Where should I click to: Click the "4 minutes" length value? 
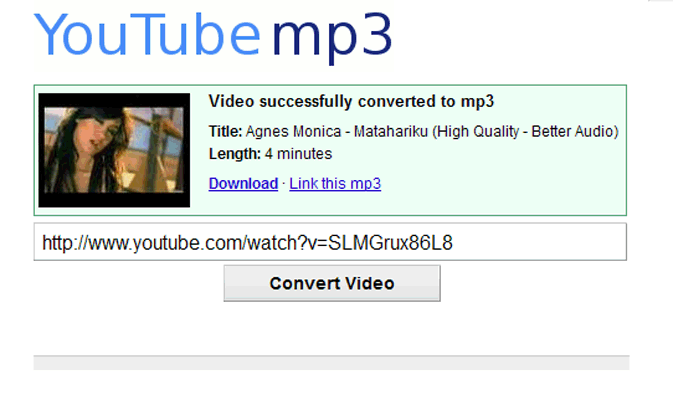point(298,154)
